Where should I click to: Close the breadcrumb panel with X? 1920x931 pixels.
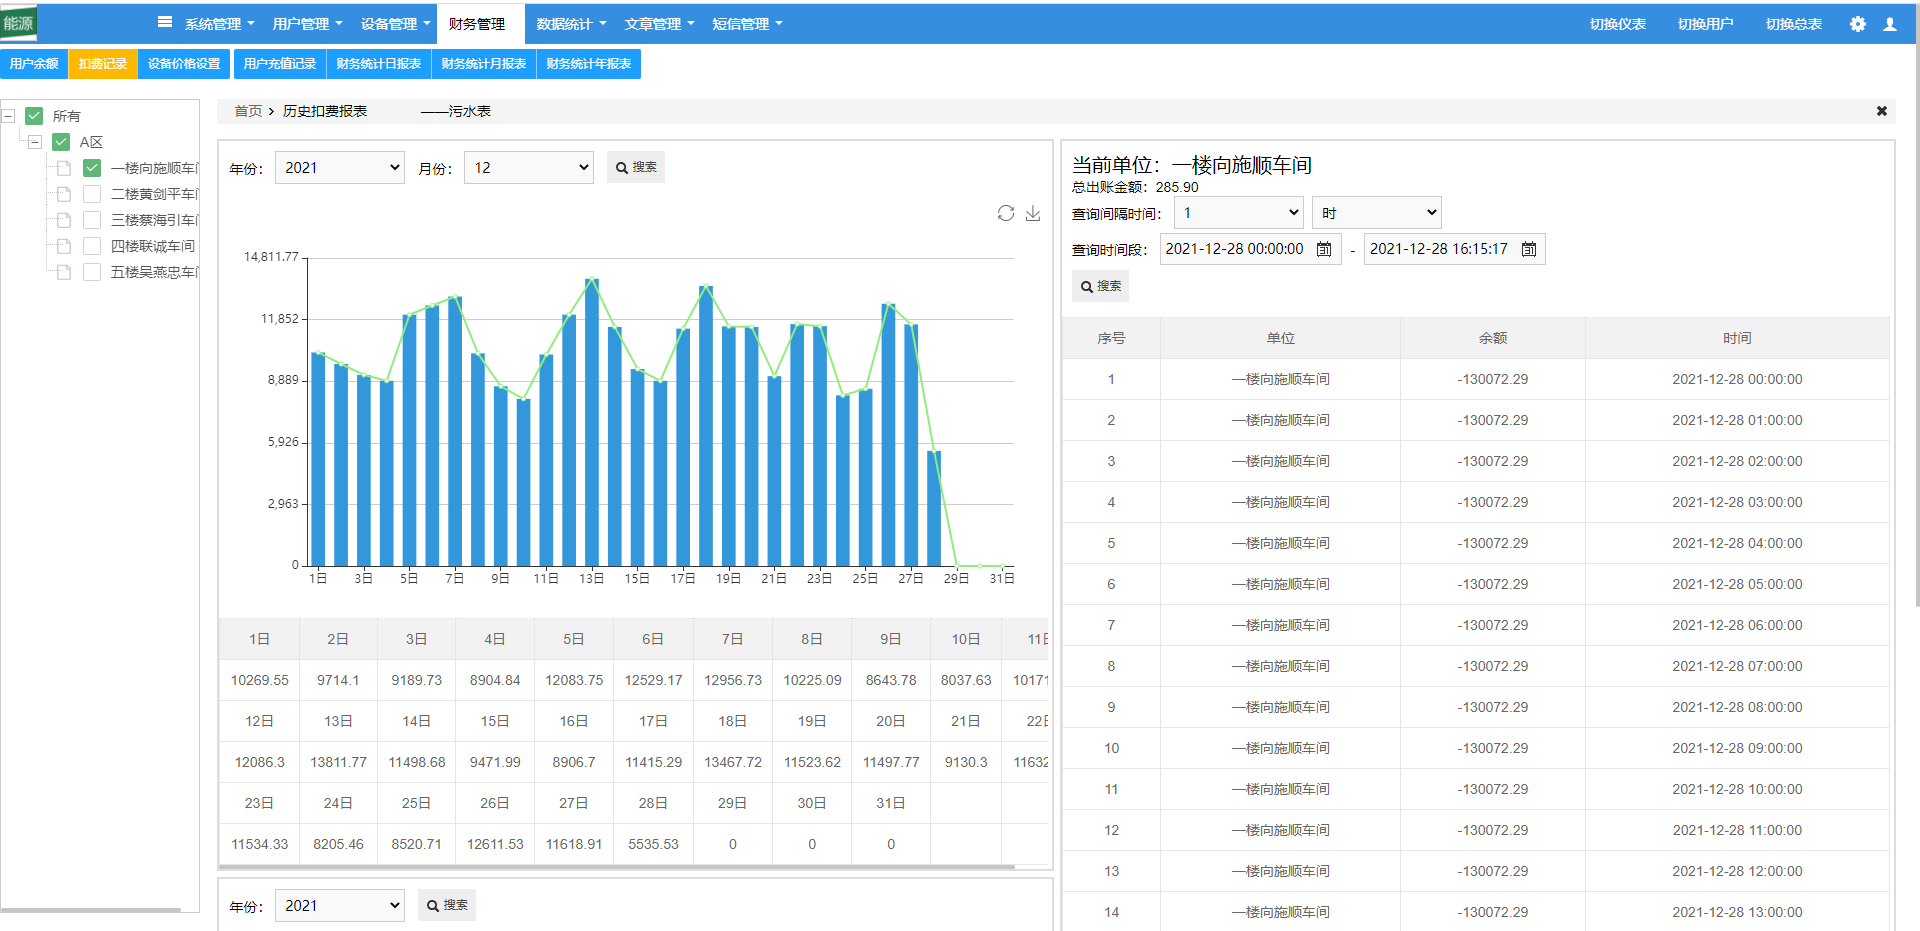1882,111
